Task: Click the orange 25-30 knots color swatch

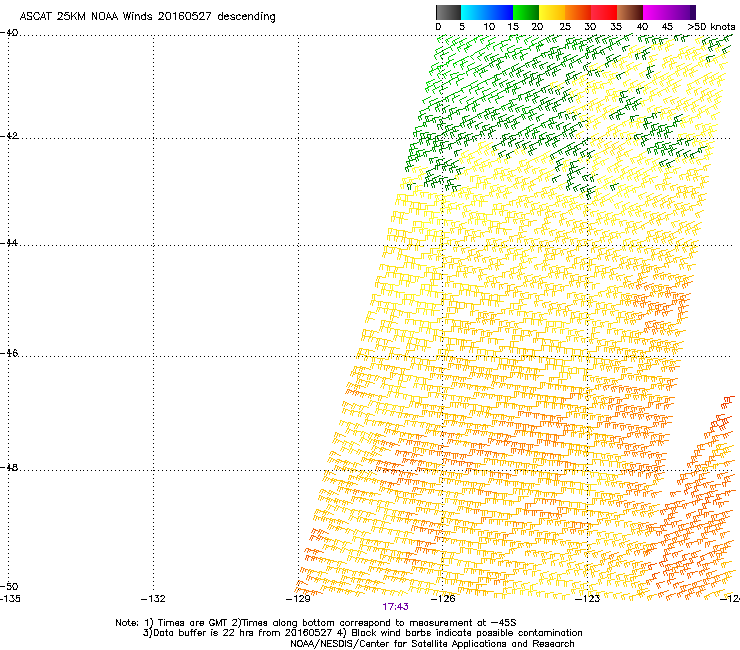Action: point(578,12)
